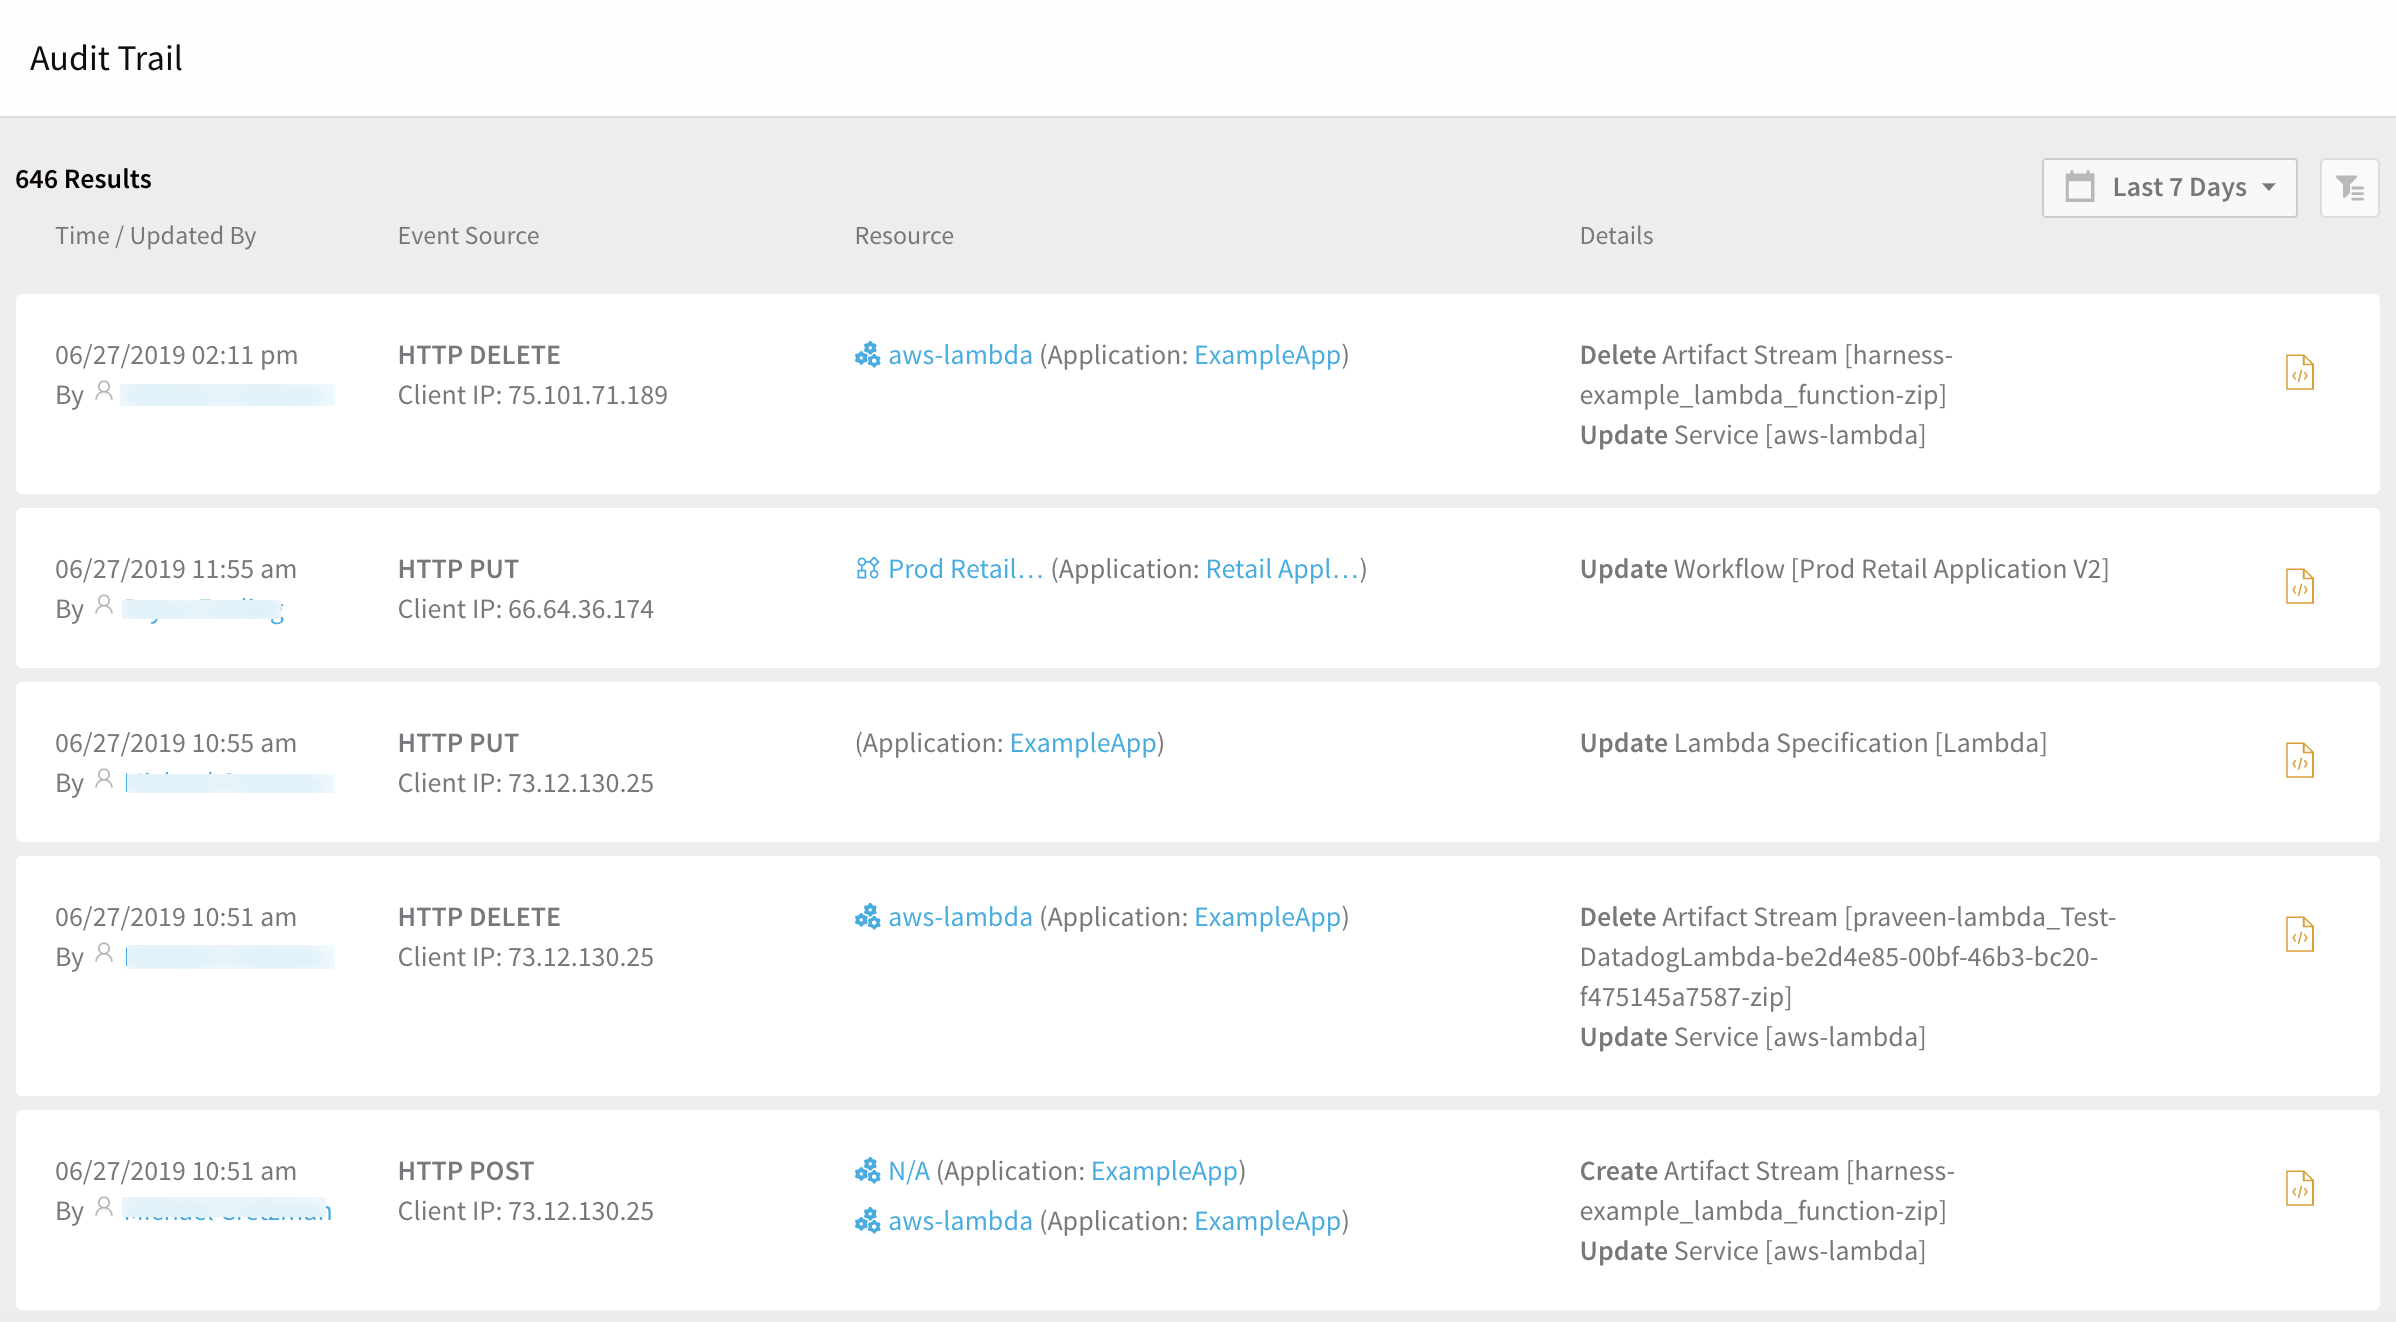2396x1322 pixels.
Task: Open aws-lambda link in 02:11 pm row
Action: click(x=960, y=355)
